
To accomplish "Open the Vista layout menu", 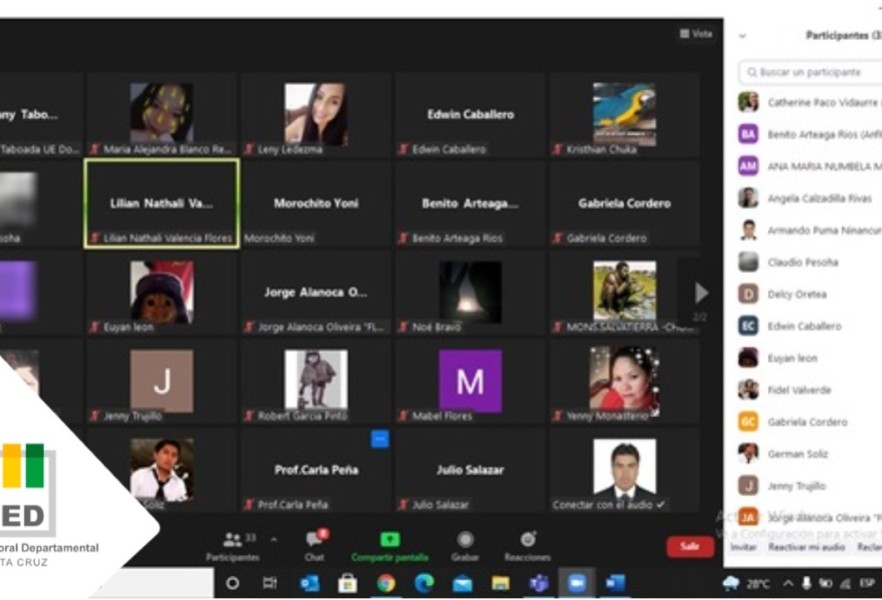I will click(x=697, y=34).
